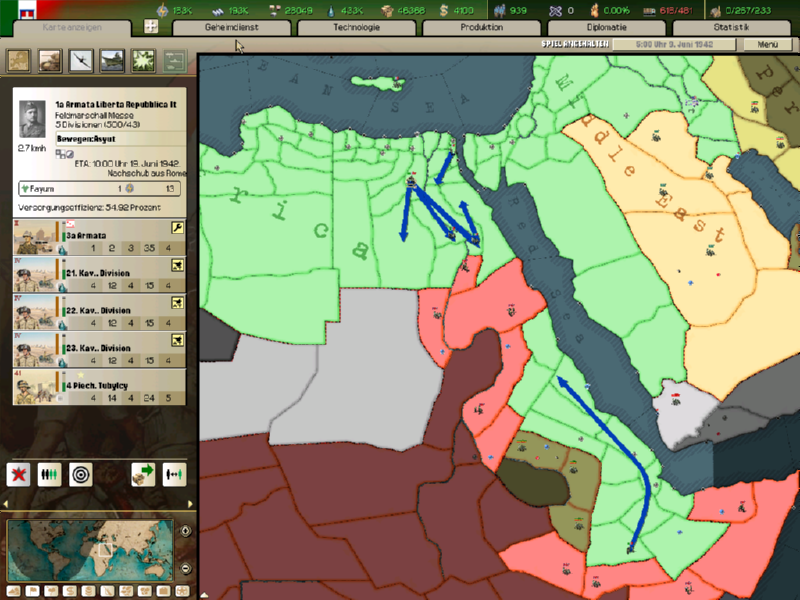Click on the world minimap
This screenshot has height=600, width=800.
click(90, 550)
